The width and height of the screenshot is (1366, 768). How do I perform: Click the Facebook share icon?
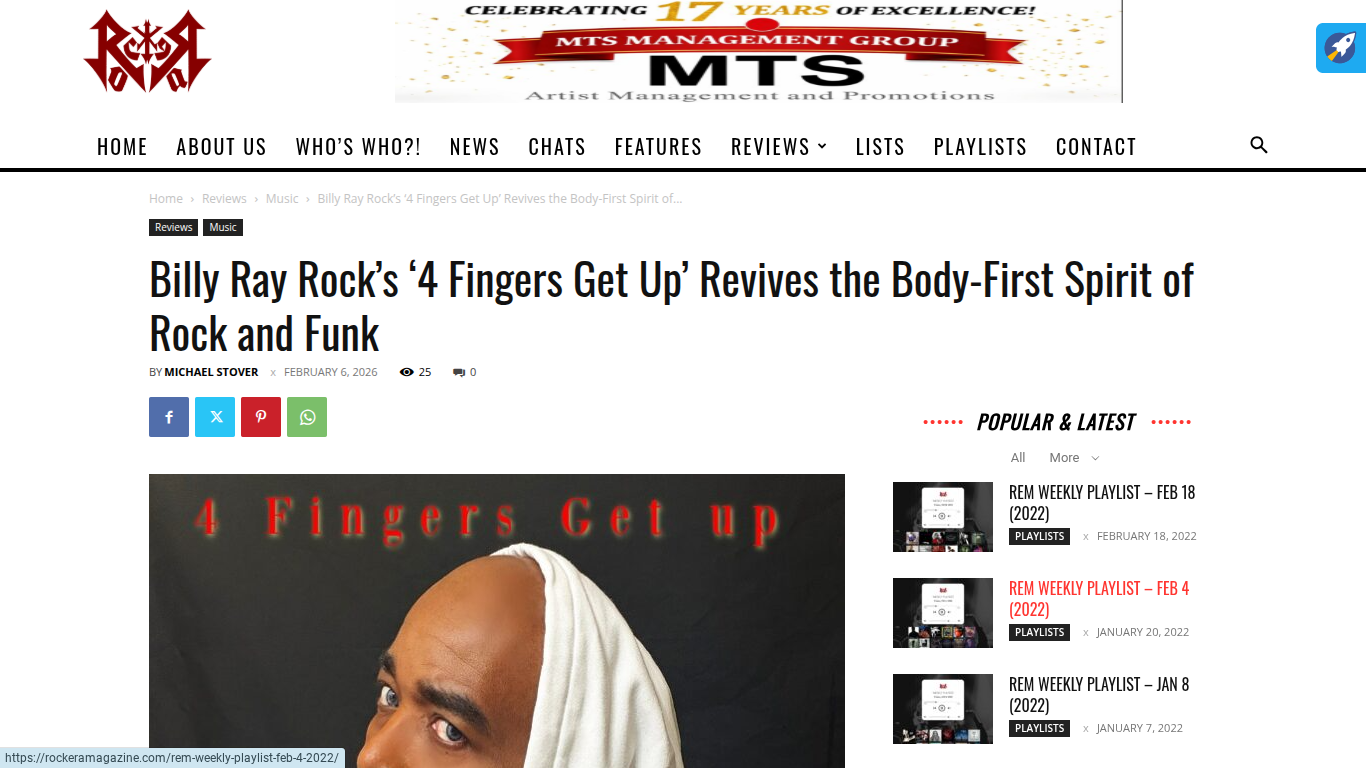[x=169, y=417]
